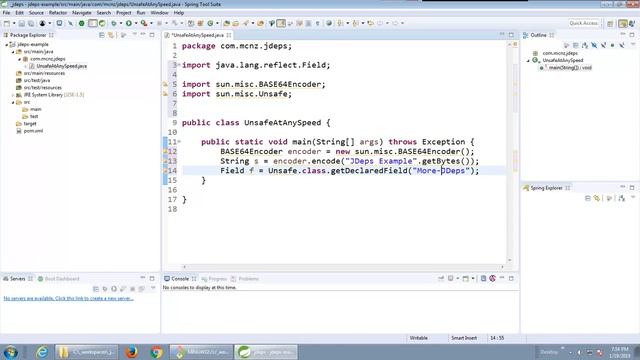This screenshot has height=360, width=640.
Task: Click the editor horizontal scrollbar
Action: pos(343,267)
